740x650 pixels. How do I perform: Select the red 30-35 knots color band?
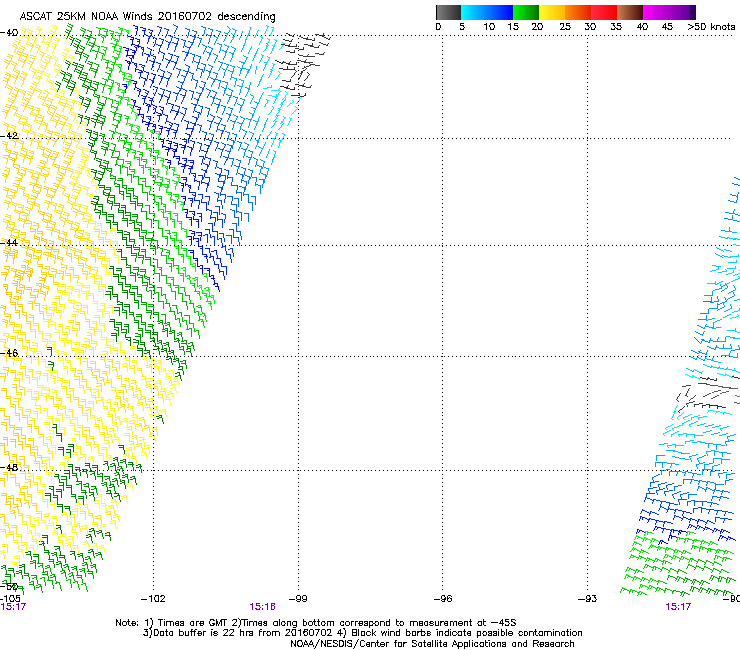[x=604, y=12]
